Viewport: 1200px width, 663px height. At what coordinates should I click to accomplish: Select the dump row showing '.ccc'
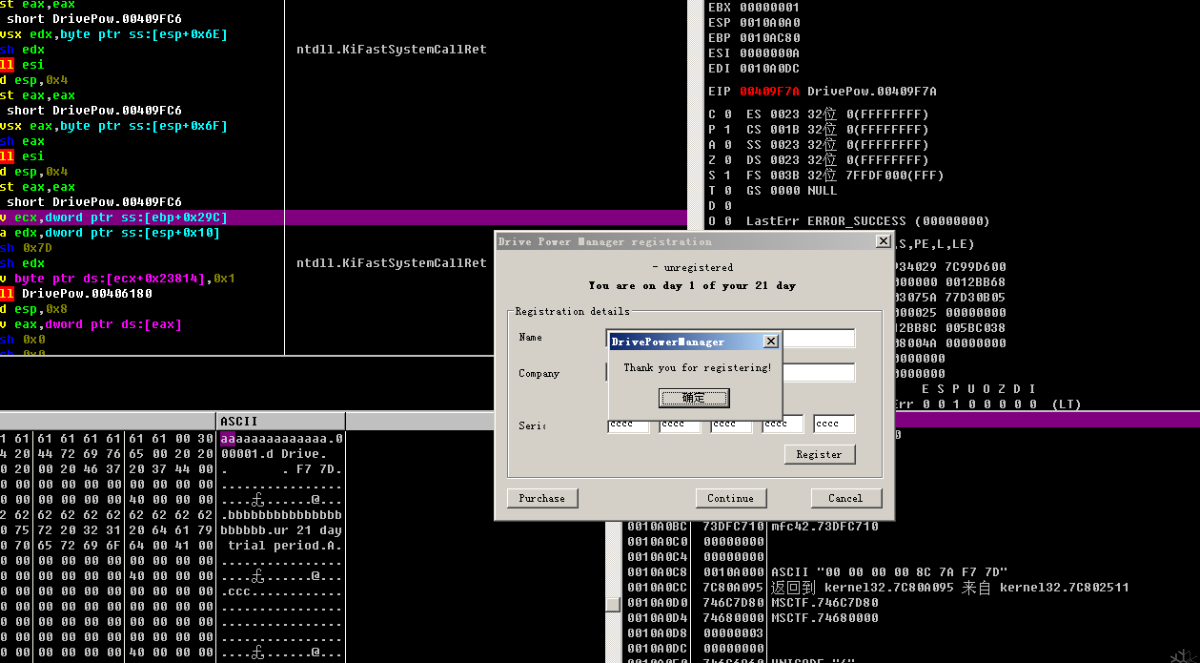point(172,592)
